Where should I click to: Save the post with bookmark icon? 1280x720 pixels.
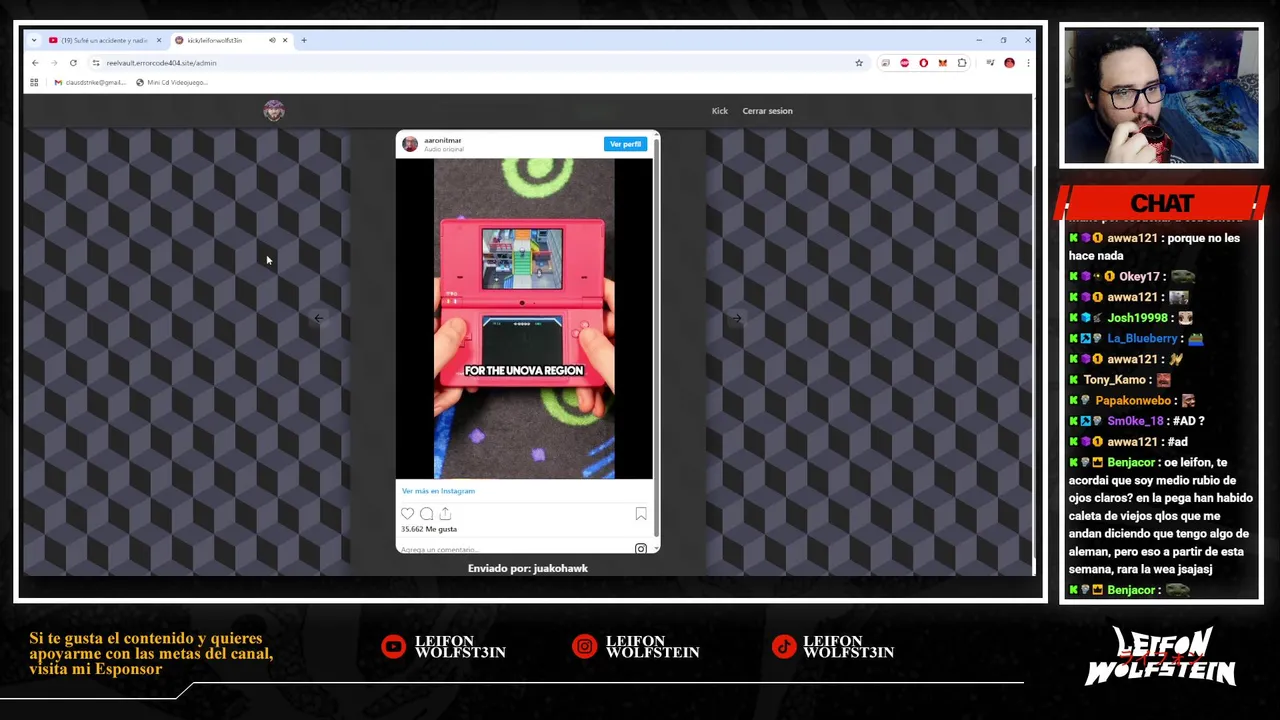coord(641,514)
